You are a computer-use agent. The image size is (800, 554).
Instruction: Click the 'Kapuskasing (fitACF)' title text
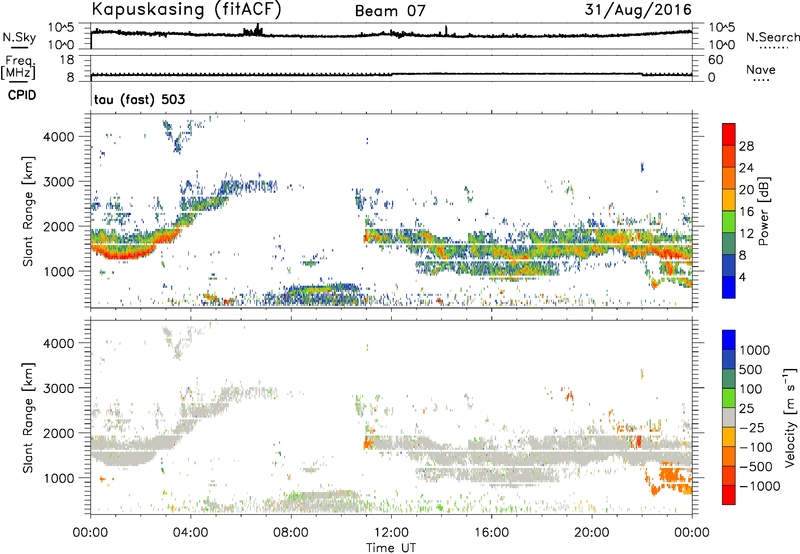coord(186,9)
